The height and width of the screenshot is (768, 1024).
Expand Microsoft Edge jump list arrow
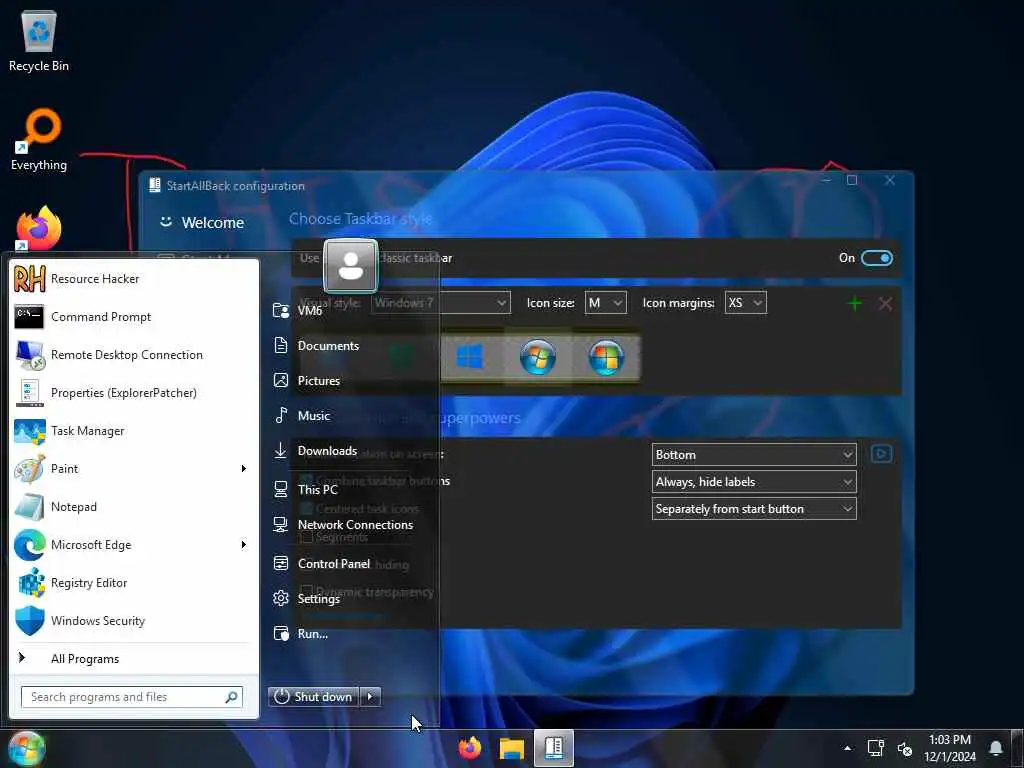coord(244,545)
